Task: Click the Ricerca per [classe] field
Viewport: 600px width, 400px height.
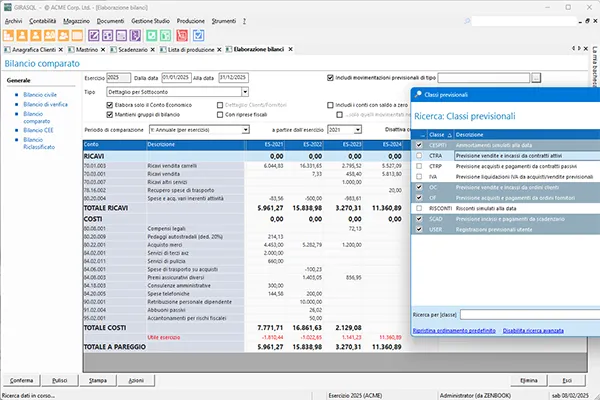Action: (530, 315)
